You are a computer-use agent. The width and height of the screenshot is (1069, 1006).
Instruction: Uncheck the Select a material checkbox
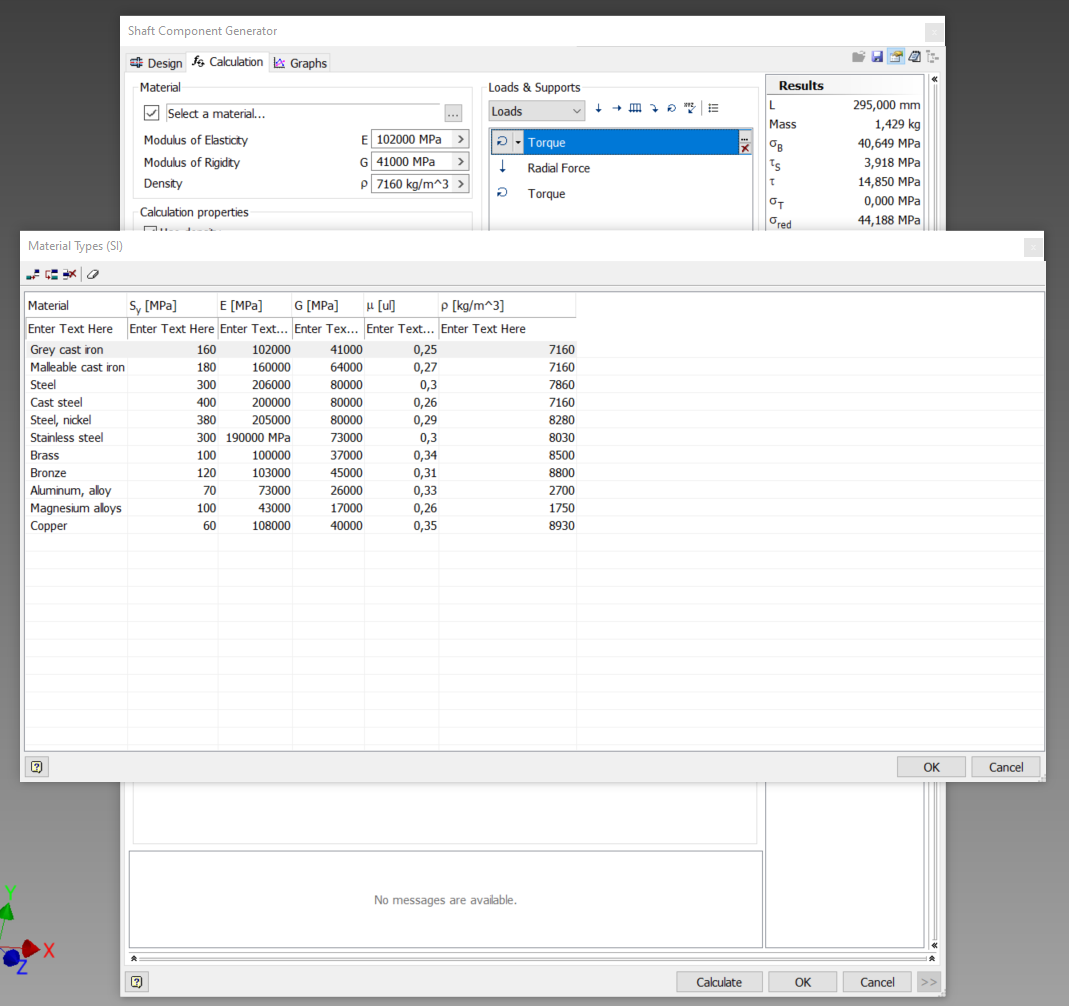click(x=151, y=112)
